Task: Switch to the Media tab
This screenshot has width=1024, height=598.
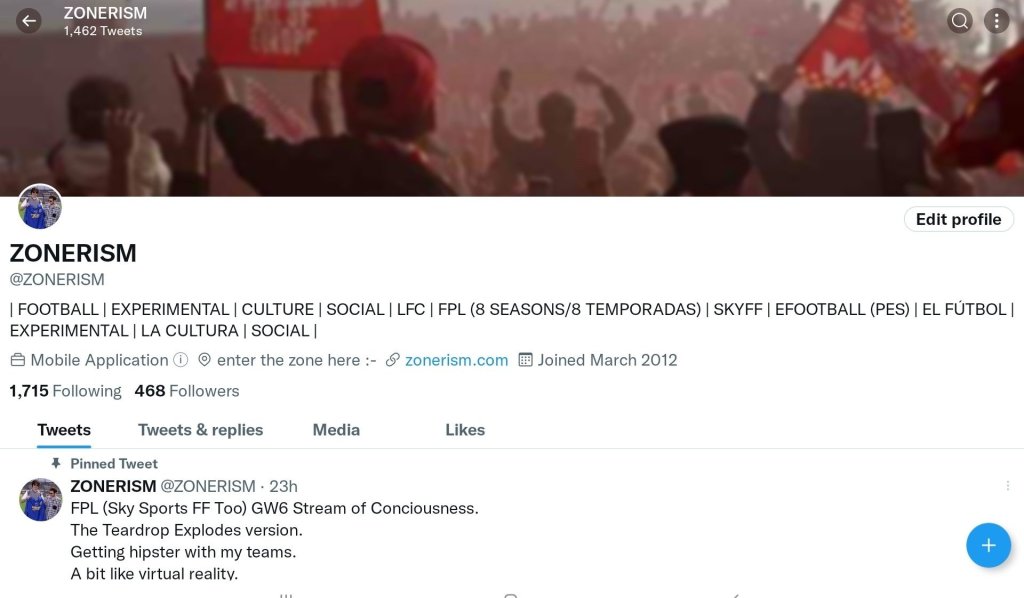Action: click(x=336, y=430)
